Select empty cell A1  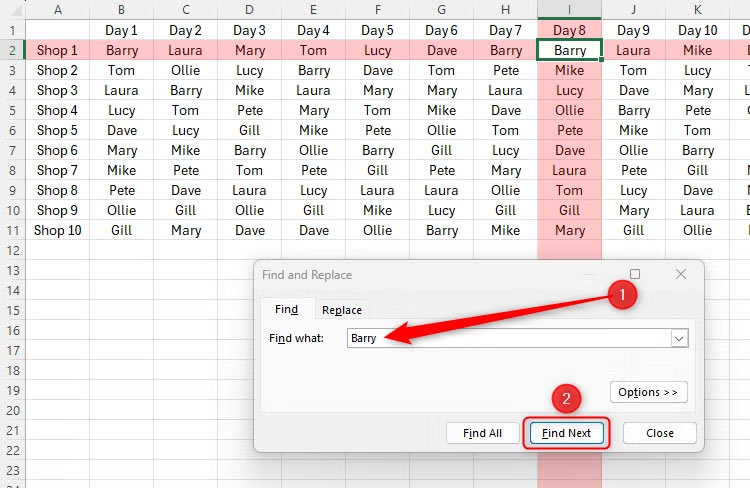(x=57, y=30)
